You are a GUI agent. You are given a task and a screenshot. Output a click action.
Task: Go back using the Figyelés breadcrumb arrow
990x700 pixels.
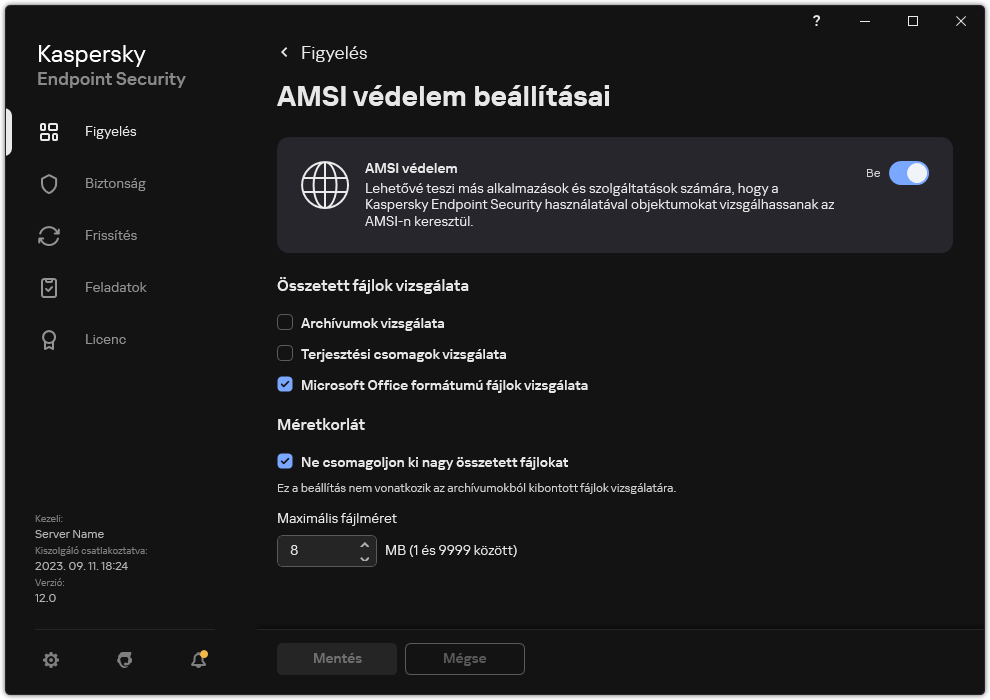[x=284, y=53]
